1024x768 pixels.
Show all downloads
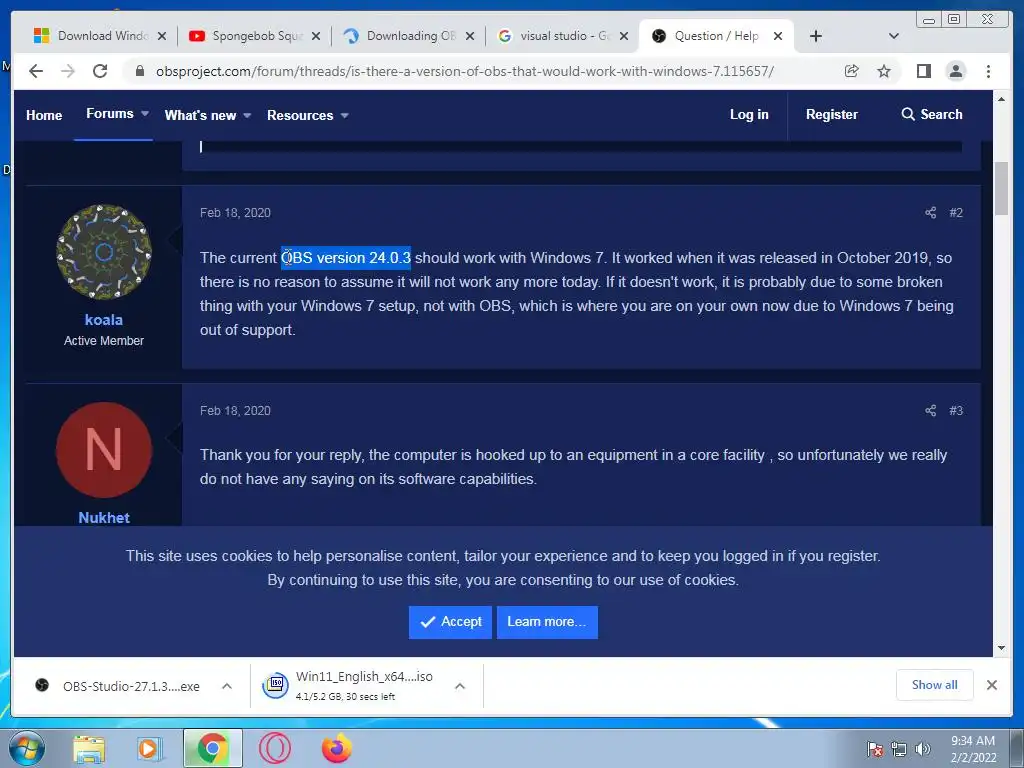(935, 685)
